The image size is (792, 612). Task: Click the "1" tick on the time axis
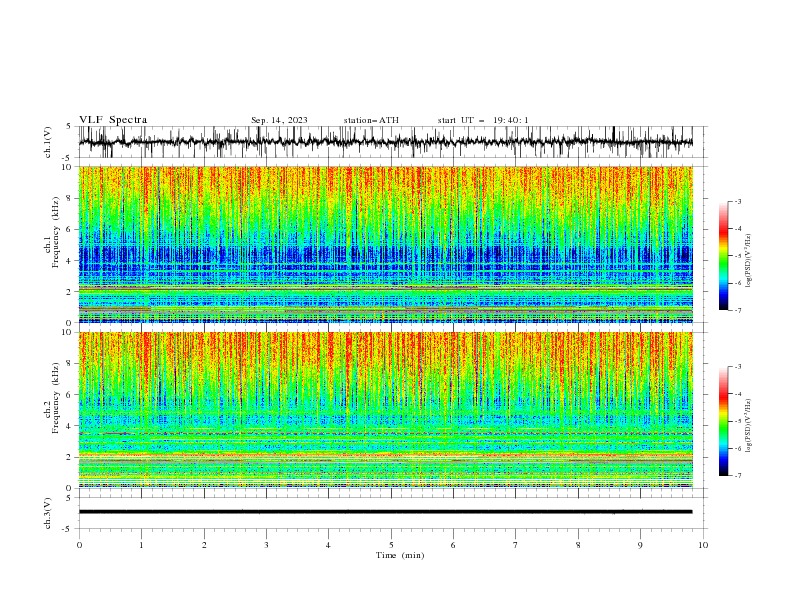(141, 545)
